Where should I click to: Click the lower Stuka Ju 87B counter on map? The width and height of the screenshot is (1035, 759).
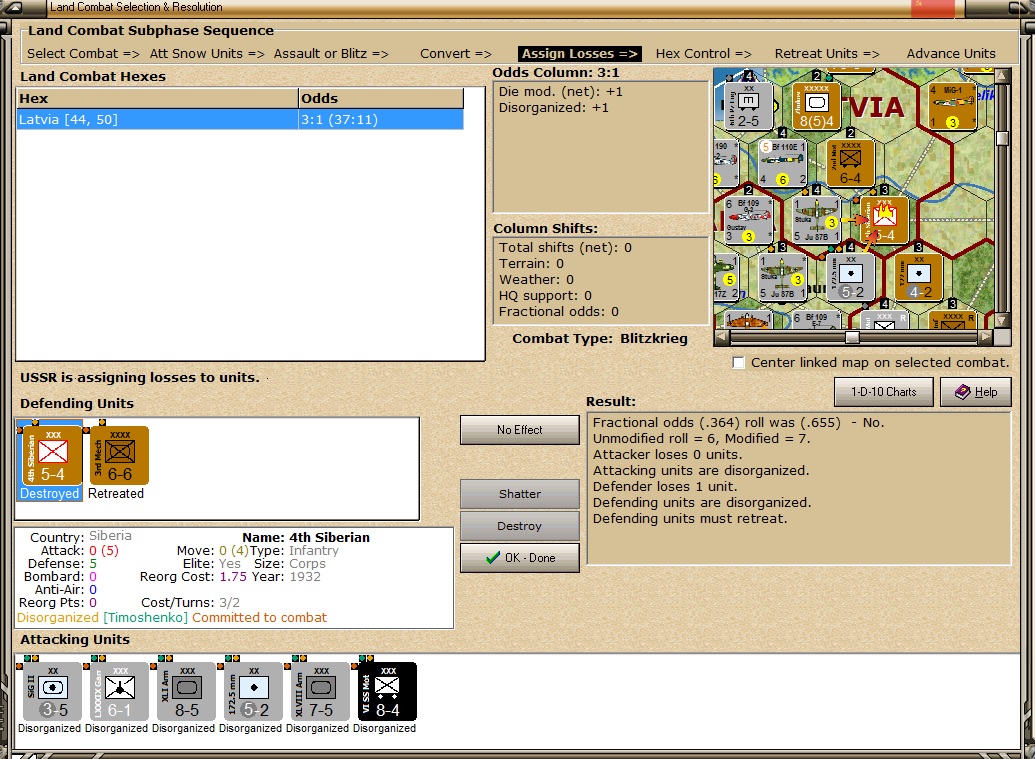782,278
